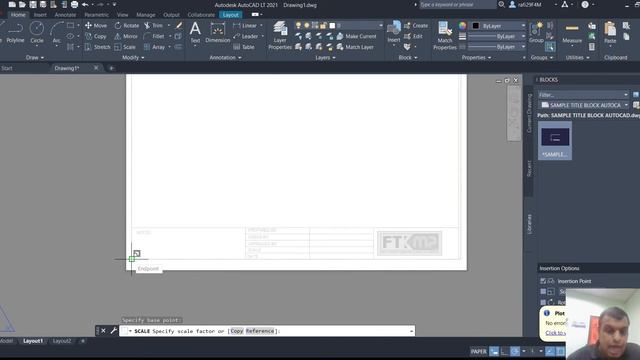The image size is (640, 360).
Task: Click the Stretch tool
Action: coord(98,47)
